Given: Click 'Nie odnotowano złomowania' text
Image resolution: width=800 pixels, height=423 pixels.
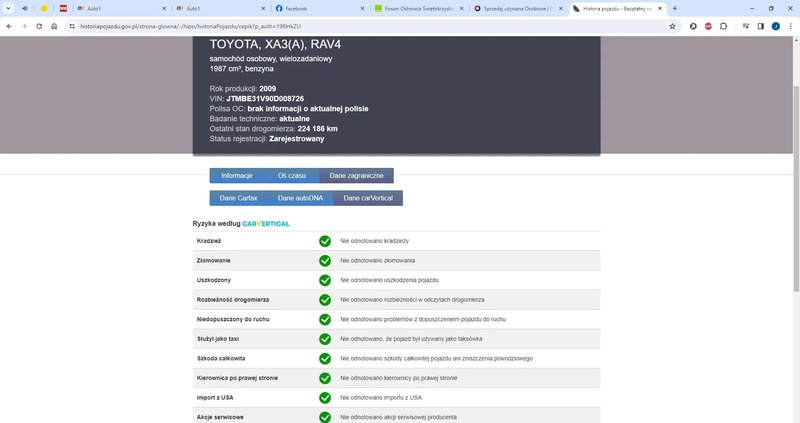Looking at the screenshot, I should tap(378, 261).
